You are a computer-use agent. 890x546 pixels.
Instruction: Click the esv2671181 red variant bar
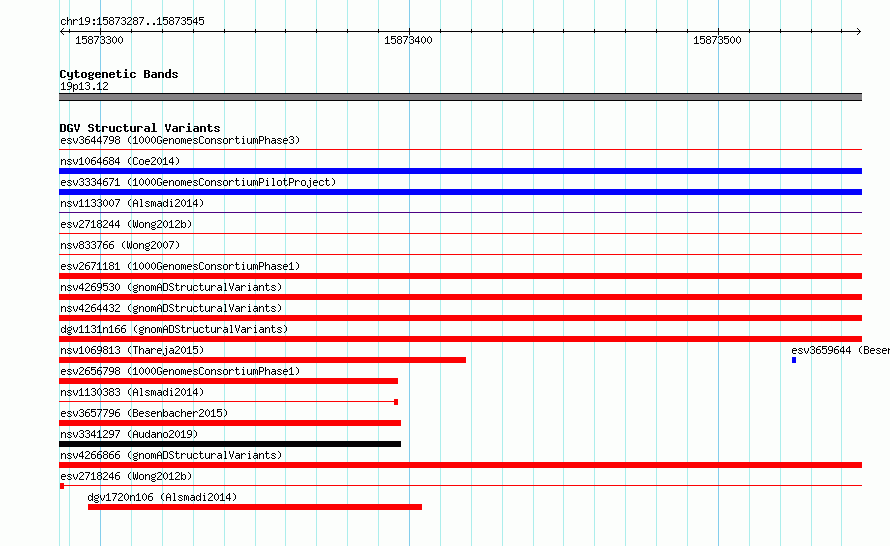(x=460, y=276)
